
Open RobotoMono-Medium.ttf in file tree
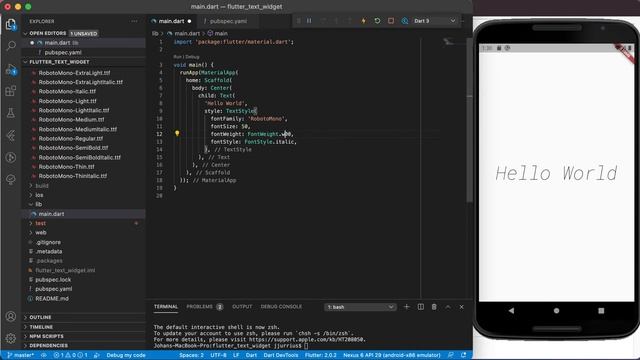tap(71, 120)
